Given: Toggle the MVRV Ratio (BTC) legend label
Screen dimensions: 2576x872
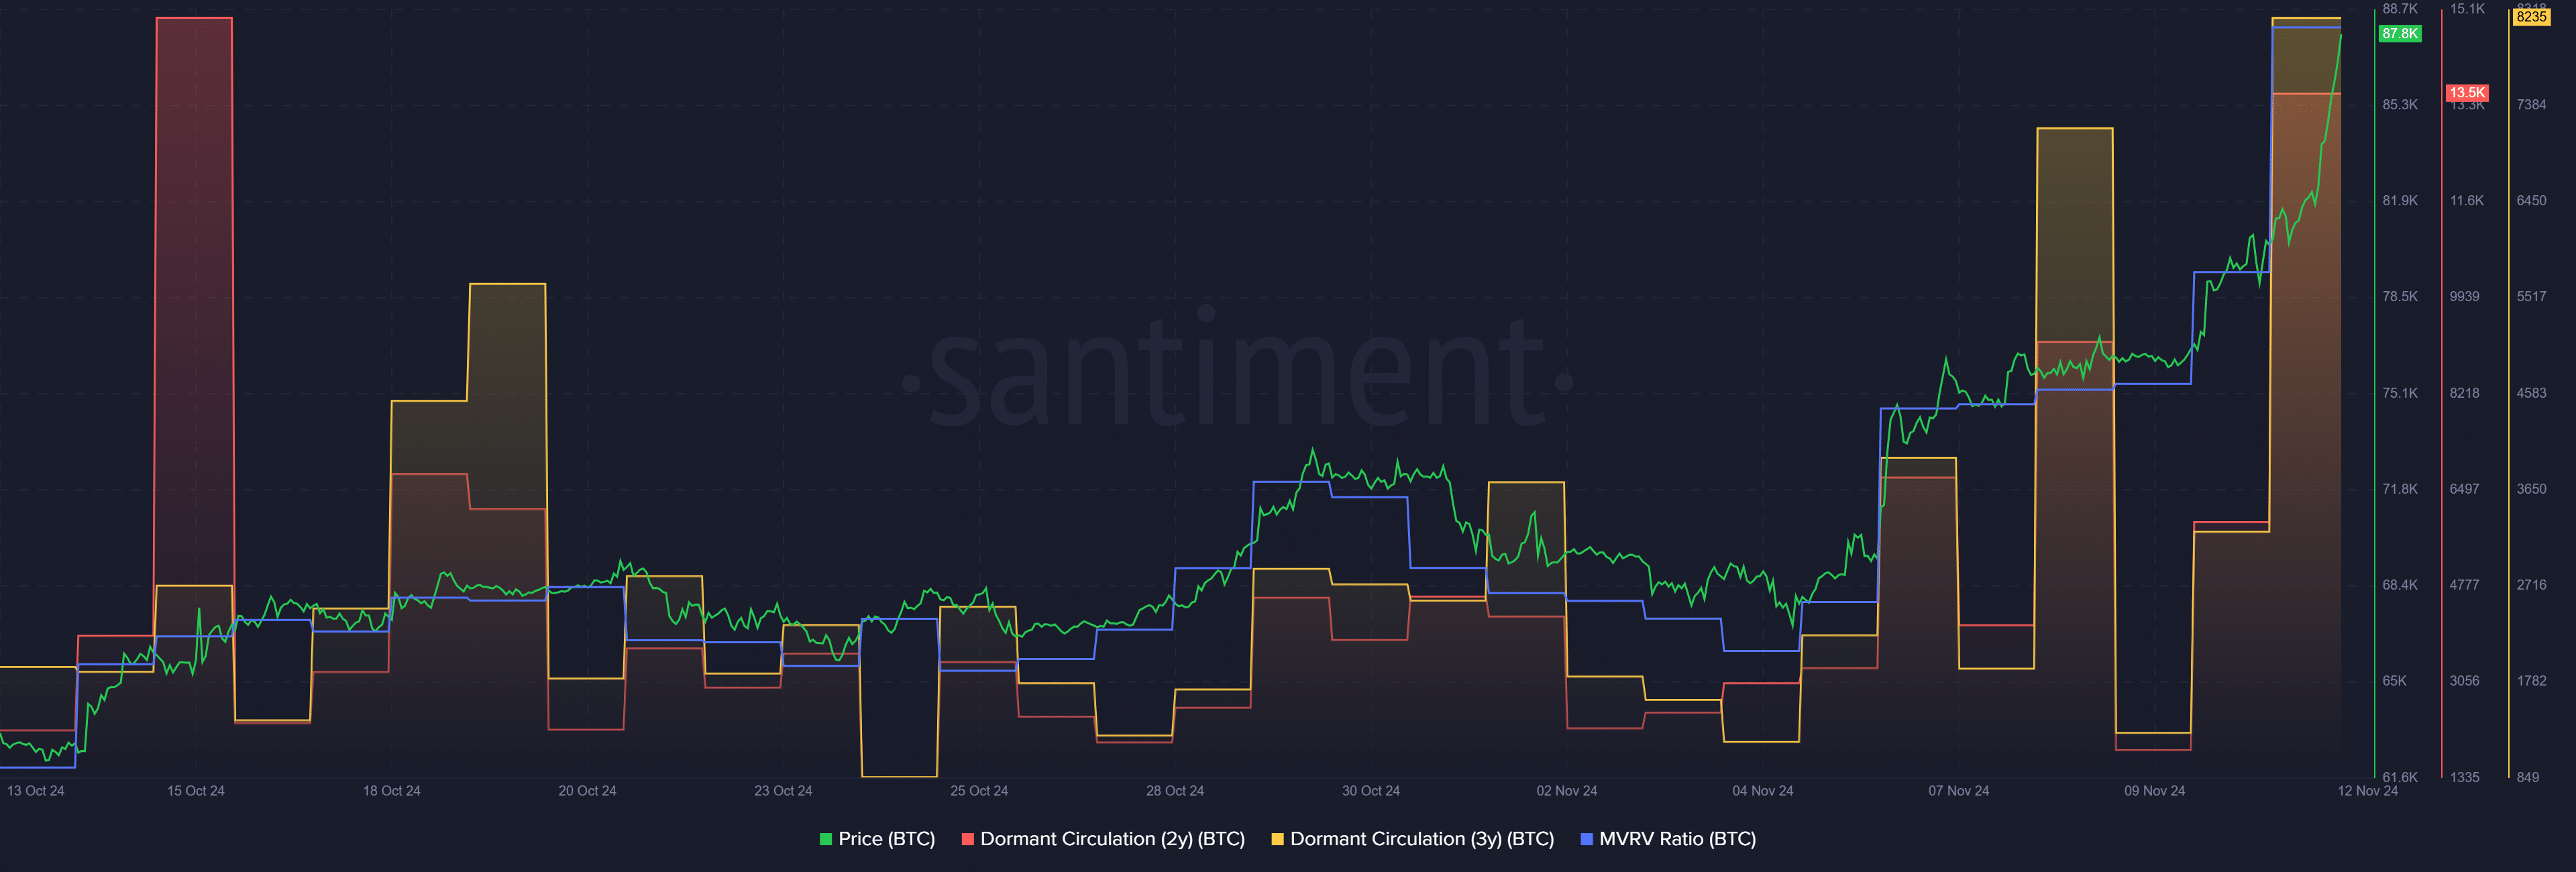Looking at the screenshot, I should click(x=1677, y=840).
